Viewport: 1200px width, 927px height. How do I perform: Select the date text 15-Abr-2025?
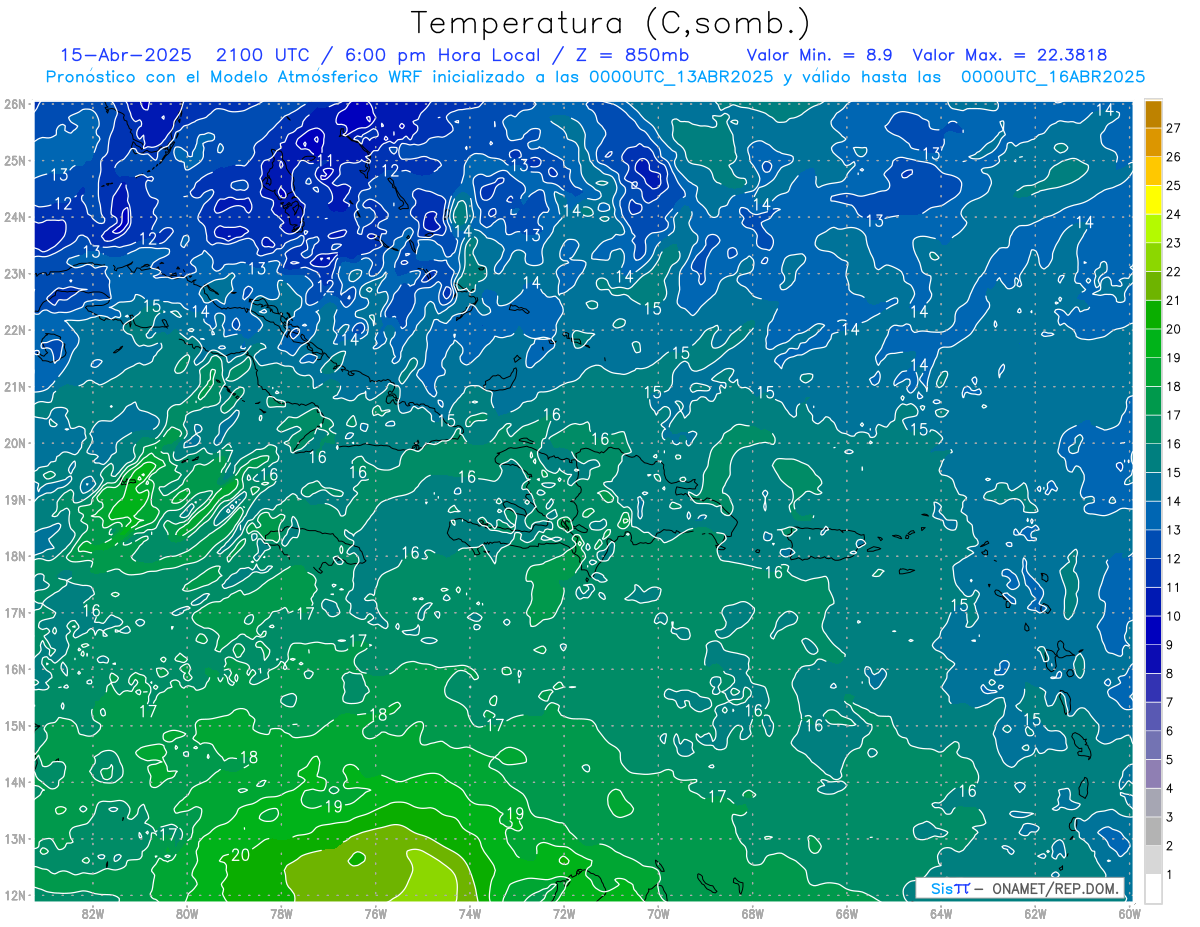click(128, 55)
